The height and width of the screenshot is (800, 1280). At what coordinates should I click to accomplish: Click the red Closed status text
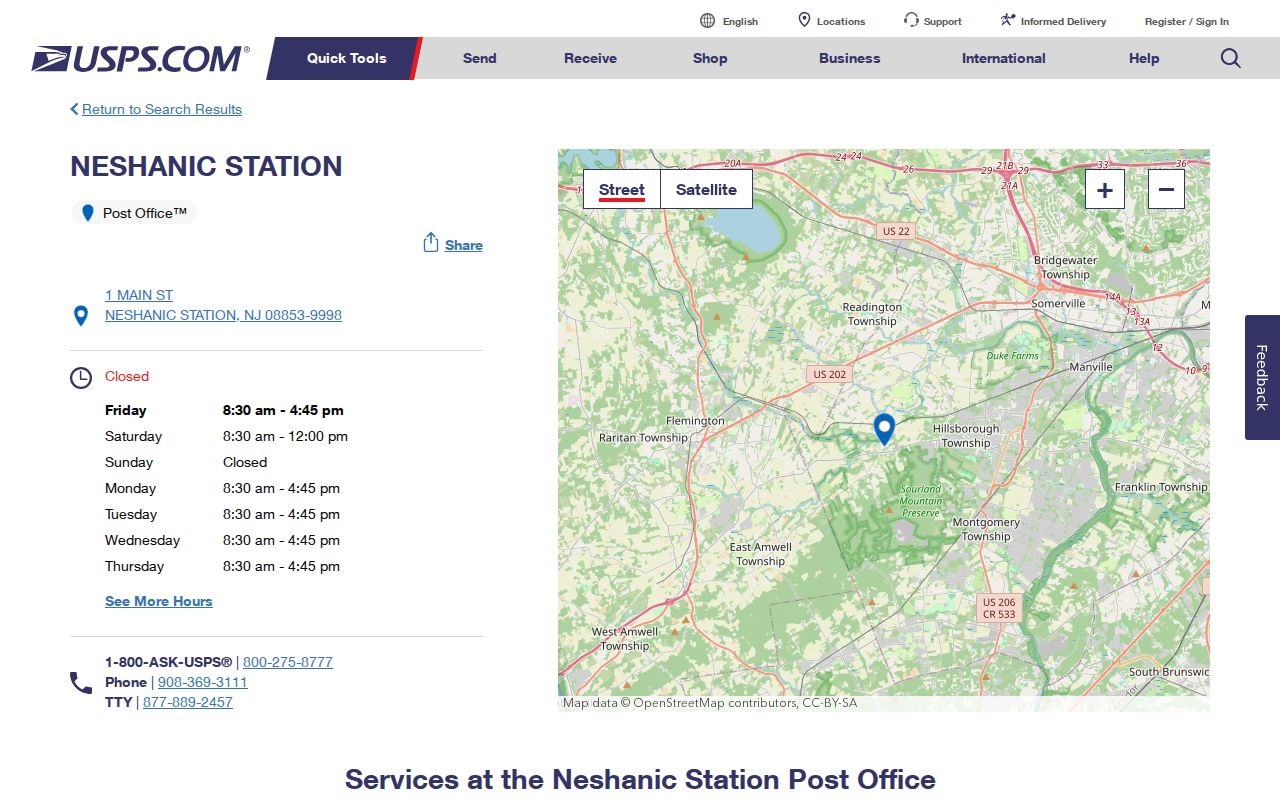click(127, 376)
